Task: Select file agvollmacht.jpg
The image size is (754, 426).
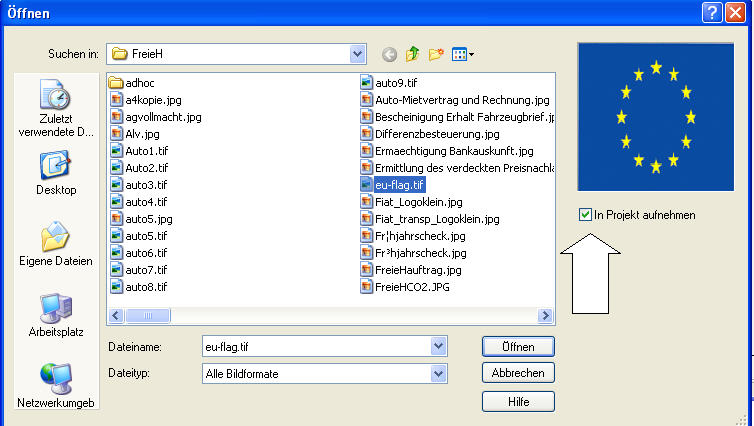Action: point(156,117)
